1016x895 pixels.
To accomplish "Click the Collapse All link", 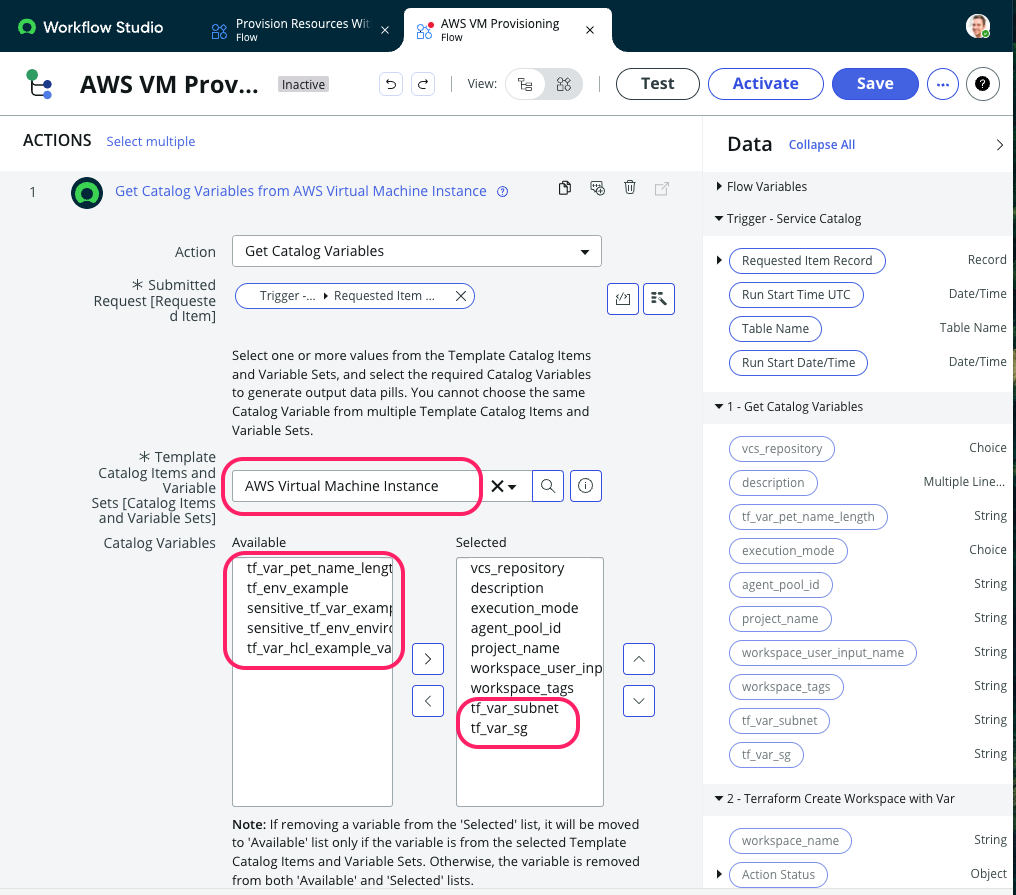I will coord(821,144).
